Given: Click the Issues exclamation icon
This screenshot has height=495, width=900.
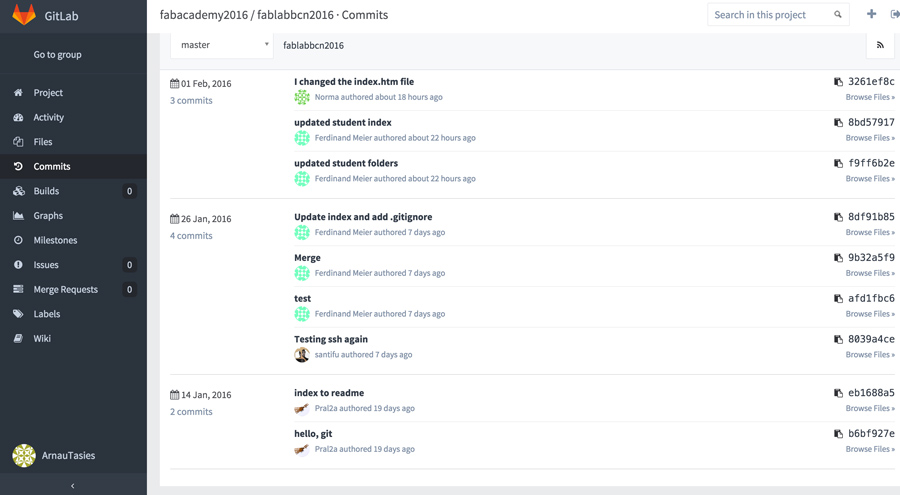Looking at the screenshot, I should (18, 265).
